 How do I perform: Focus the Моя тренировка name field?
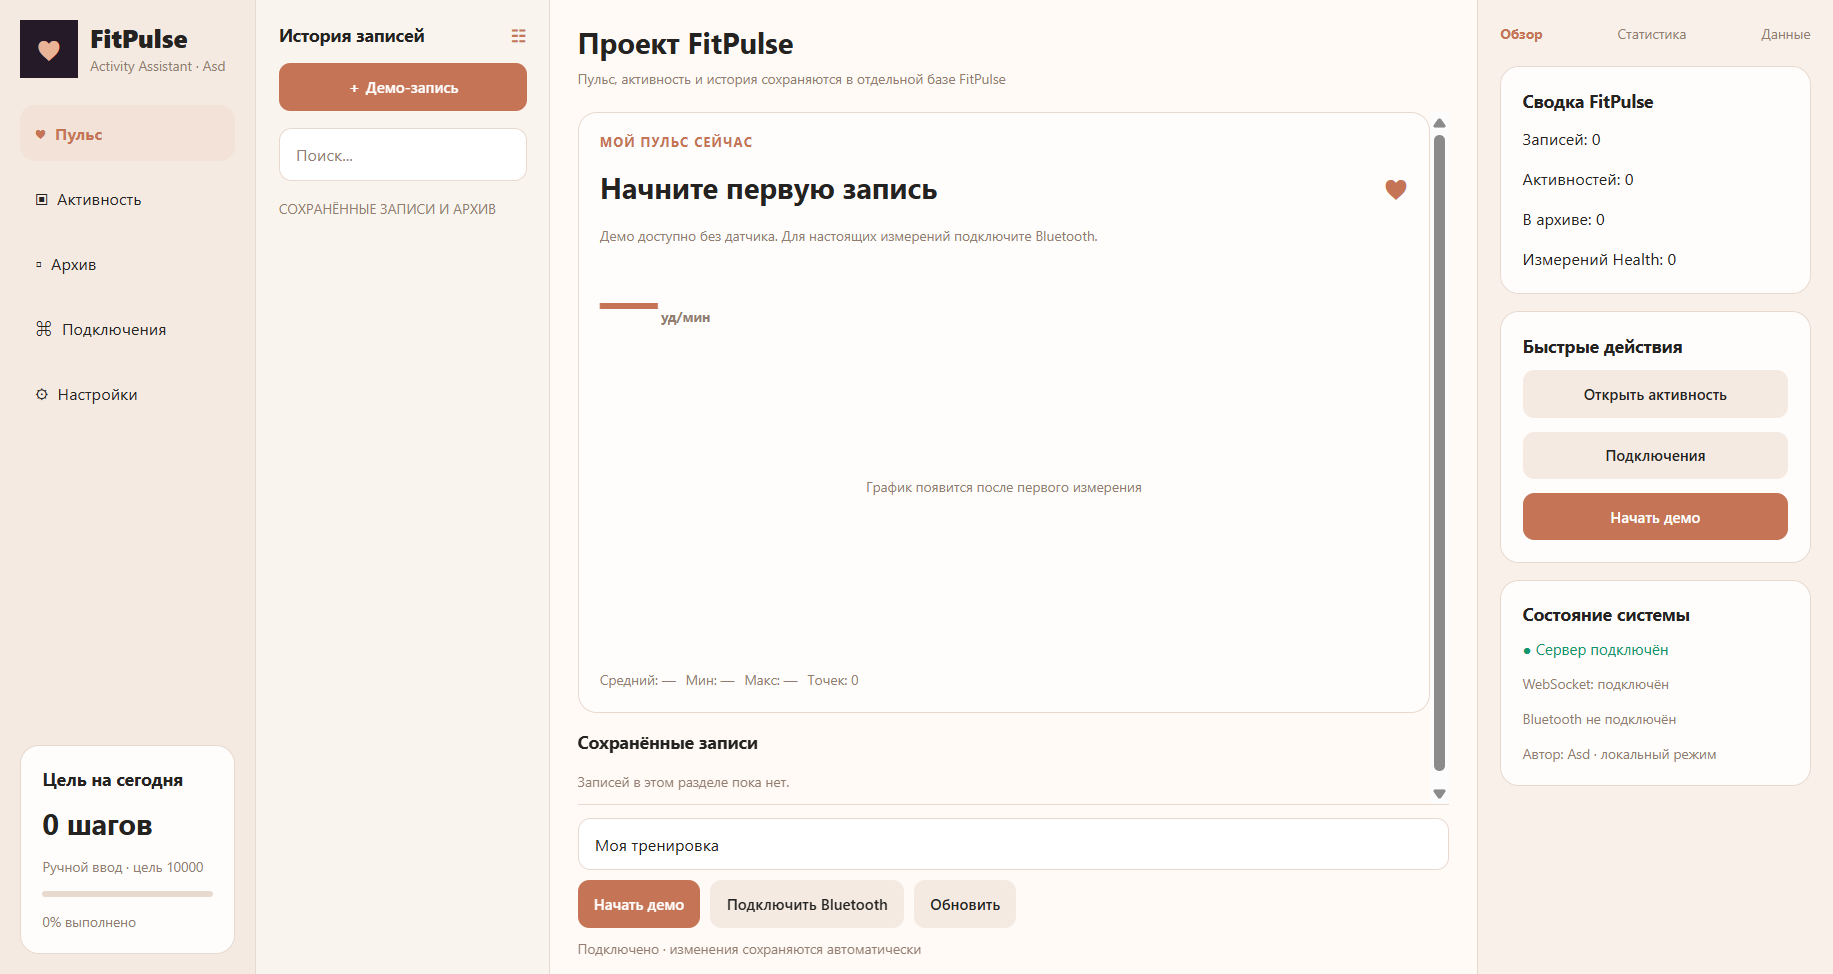(x=1013, y=845)
